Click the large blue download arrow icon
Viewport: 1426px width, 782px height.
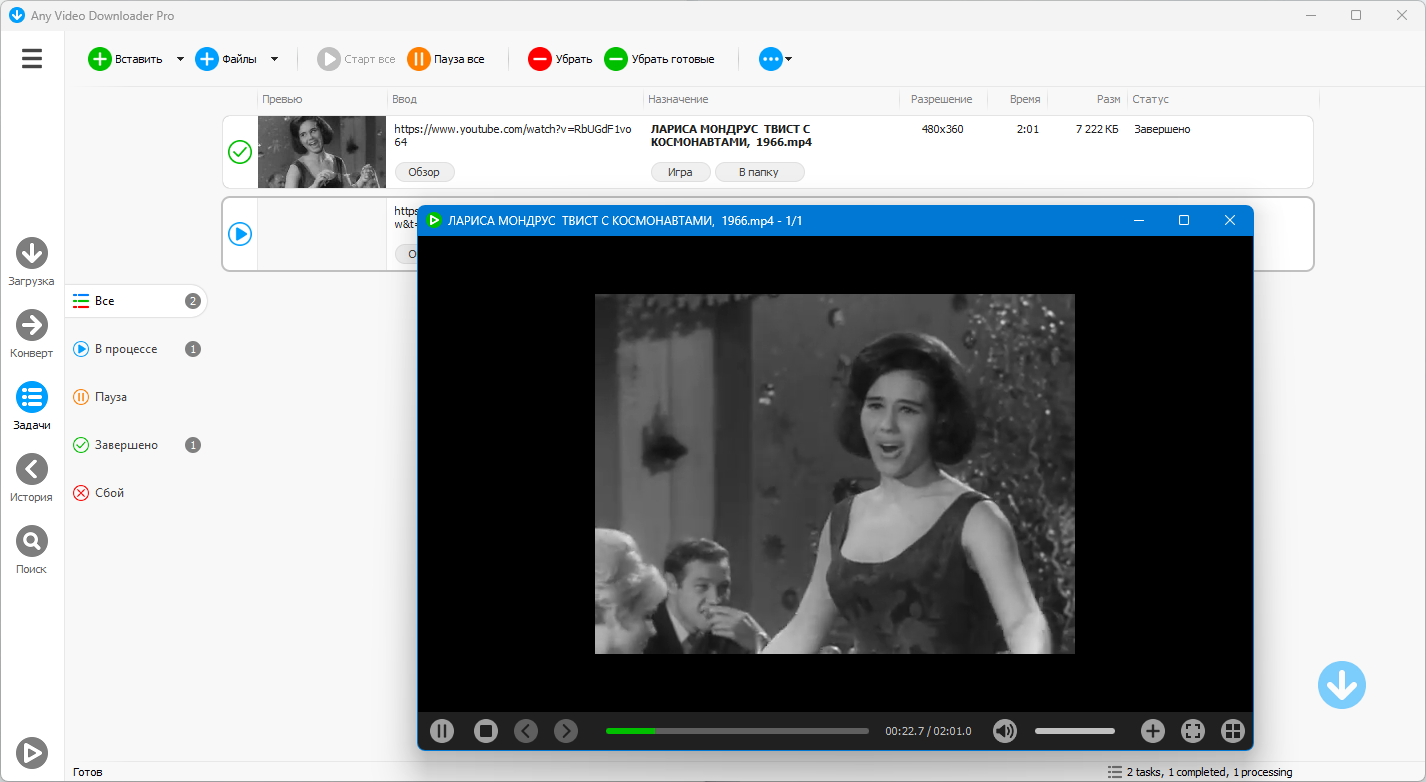click(1342, 685)
